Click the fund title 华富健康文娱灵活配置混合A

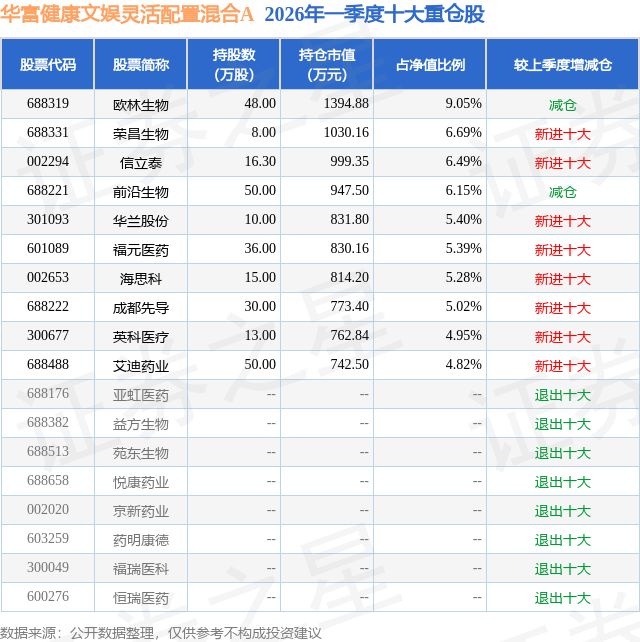coord(127,15)
